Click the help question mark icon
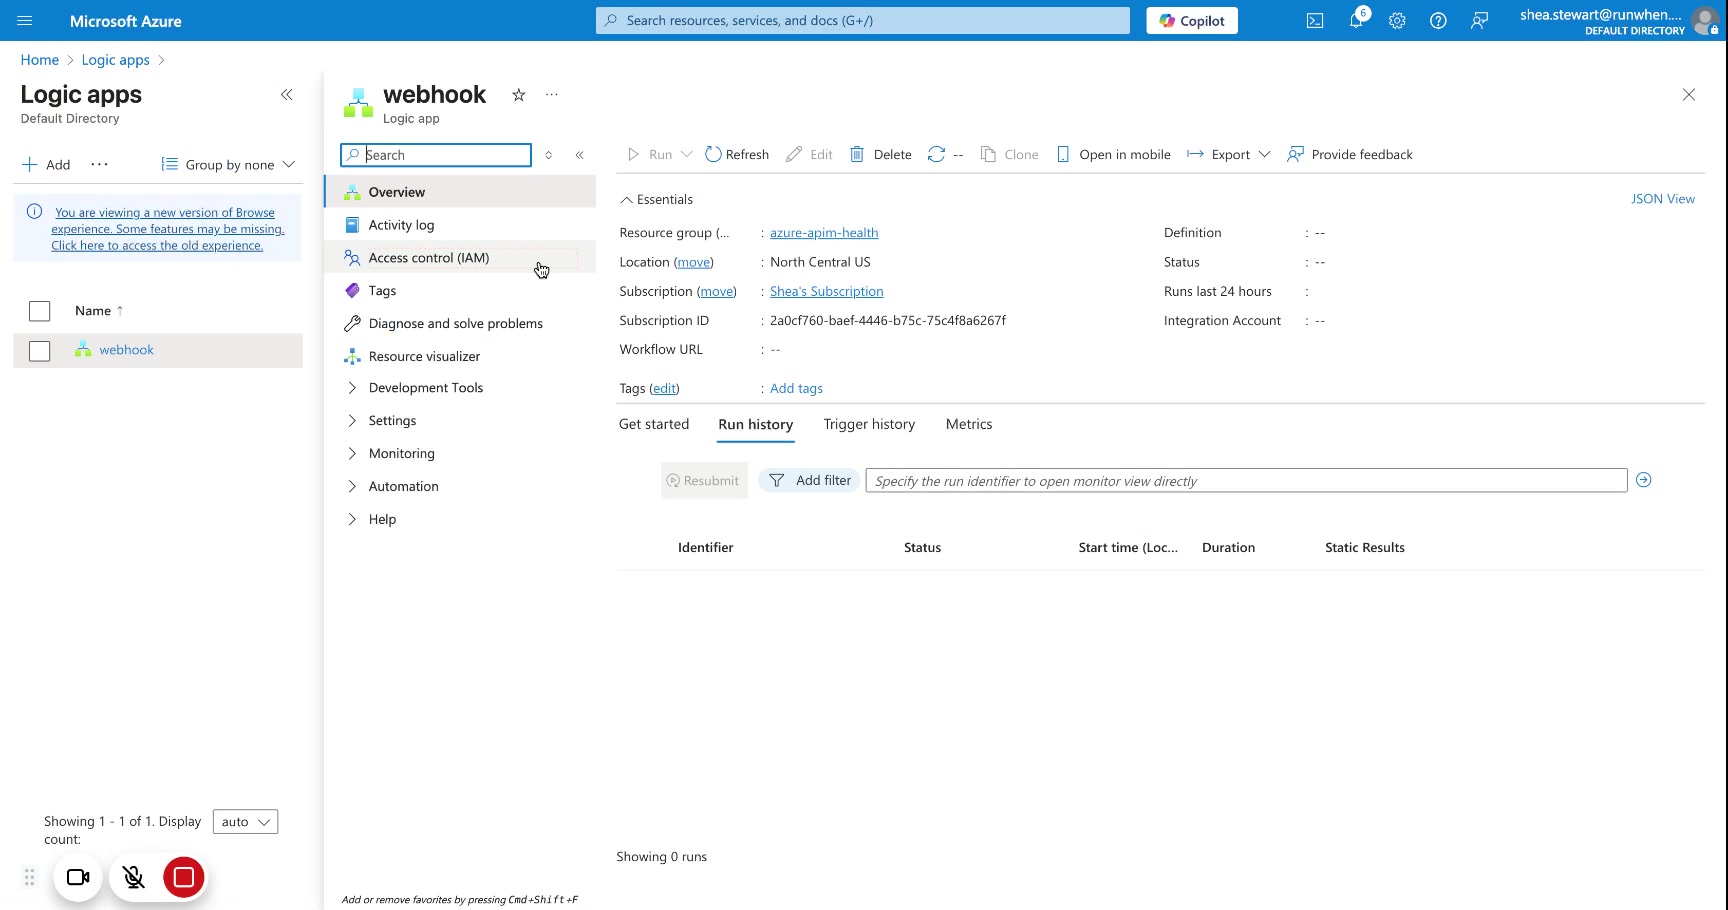 point(1438,21)
